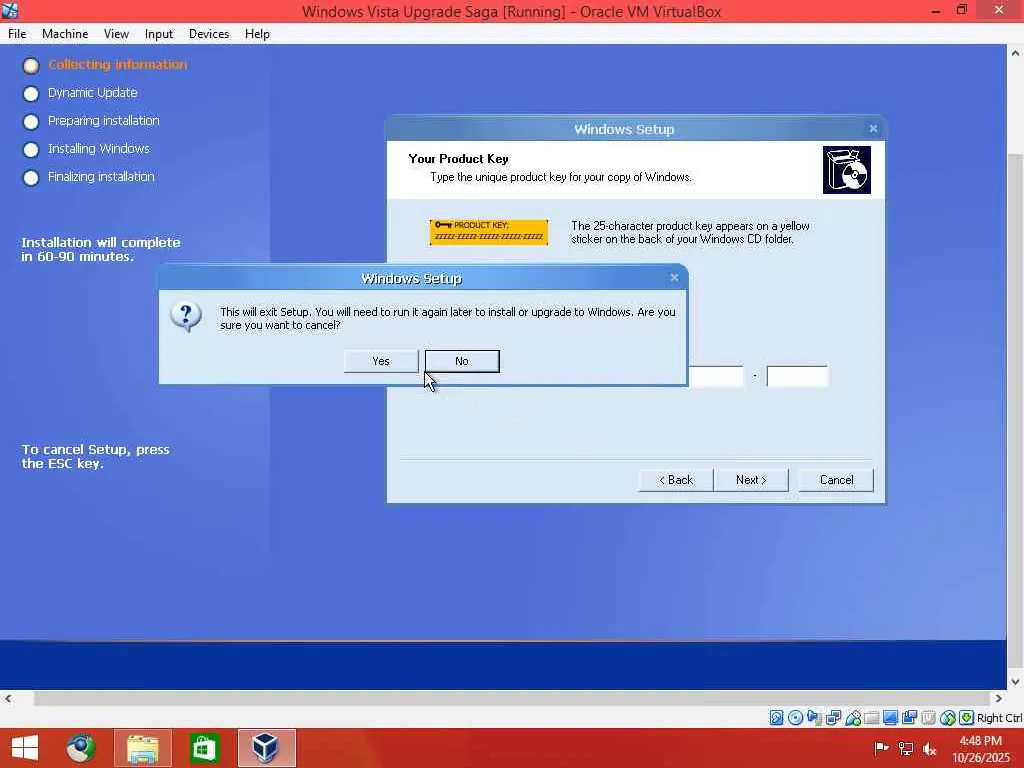Open the File menu
The image size is (1024, 768).
[x=17, y=34]
